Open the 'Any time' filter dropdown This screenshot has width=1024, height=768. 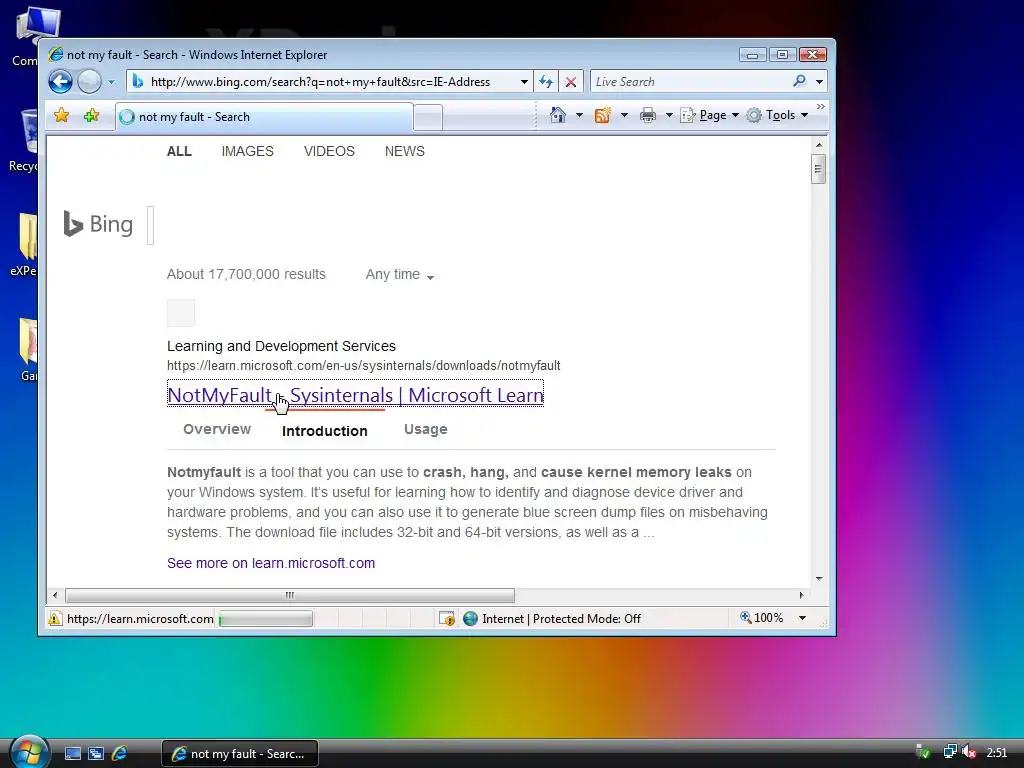click(x=400, y=275)
